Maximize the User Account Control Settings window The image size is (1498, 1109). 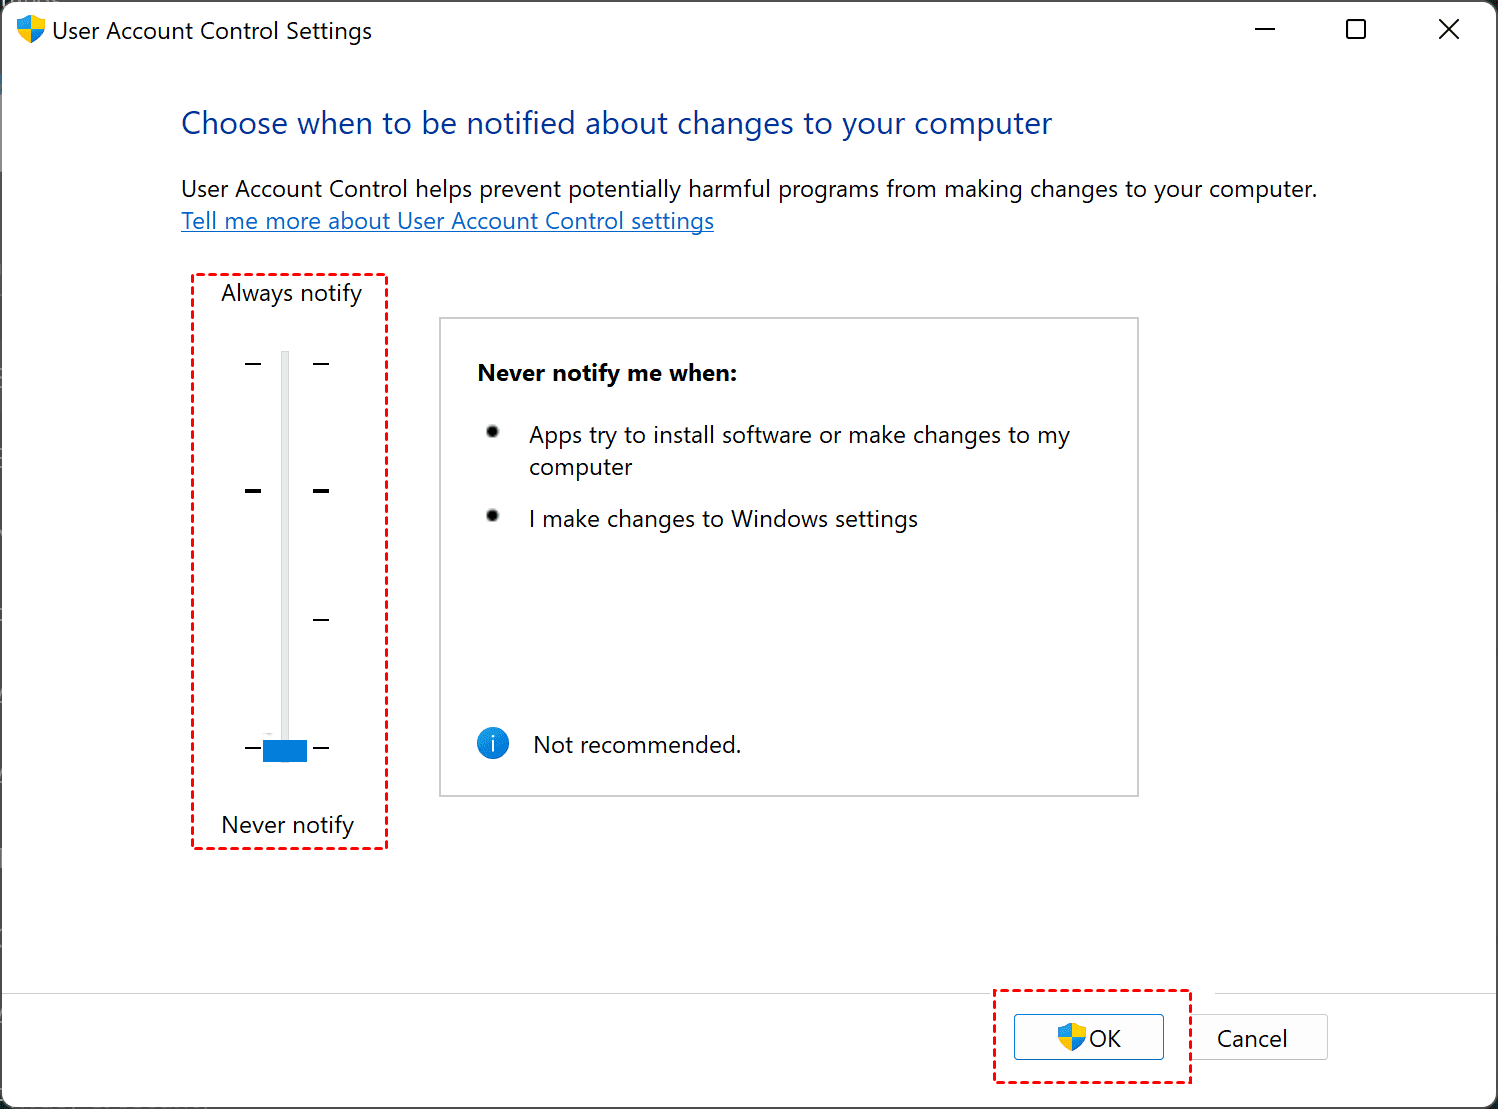[1356, 30]
